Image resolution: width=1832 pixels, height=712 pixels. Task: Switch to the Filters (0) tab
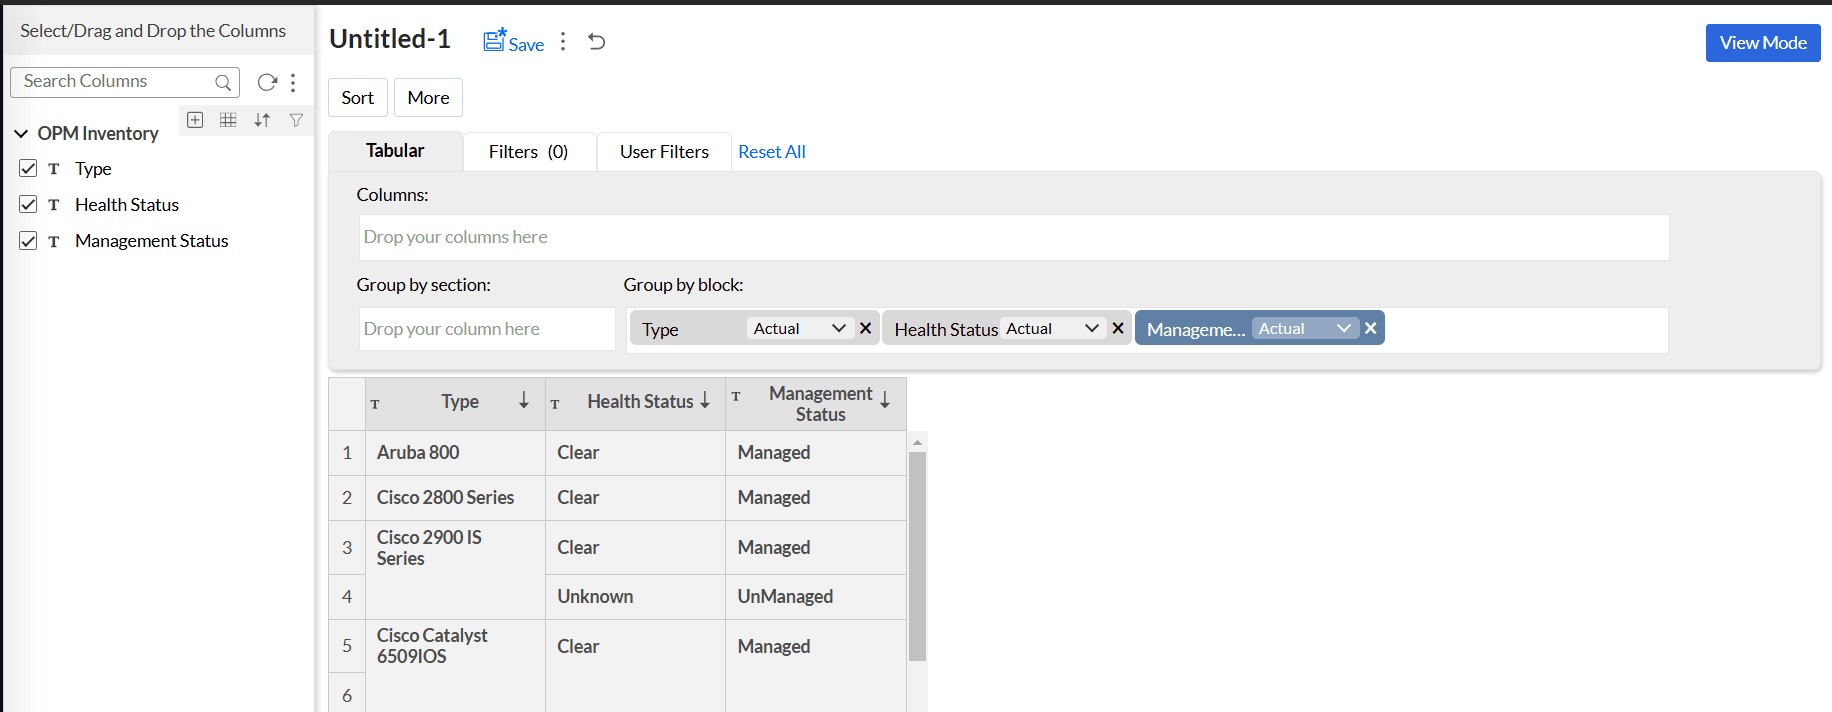pyautogui.click(x=528, y=152)
